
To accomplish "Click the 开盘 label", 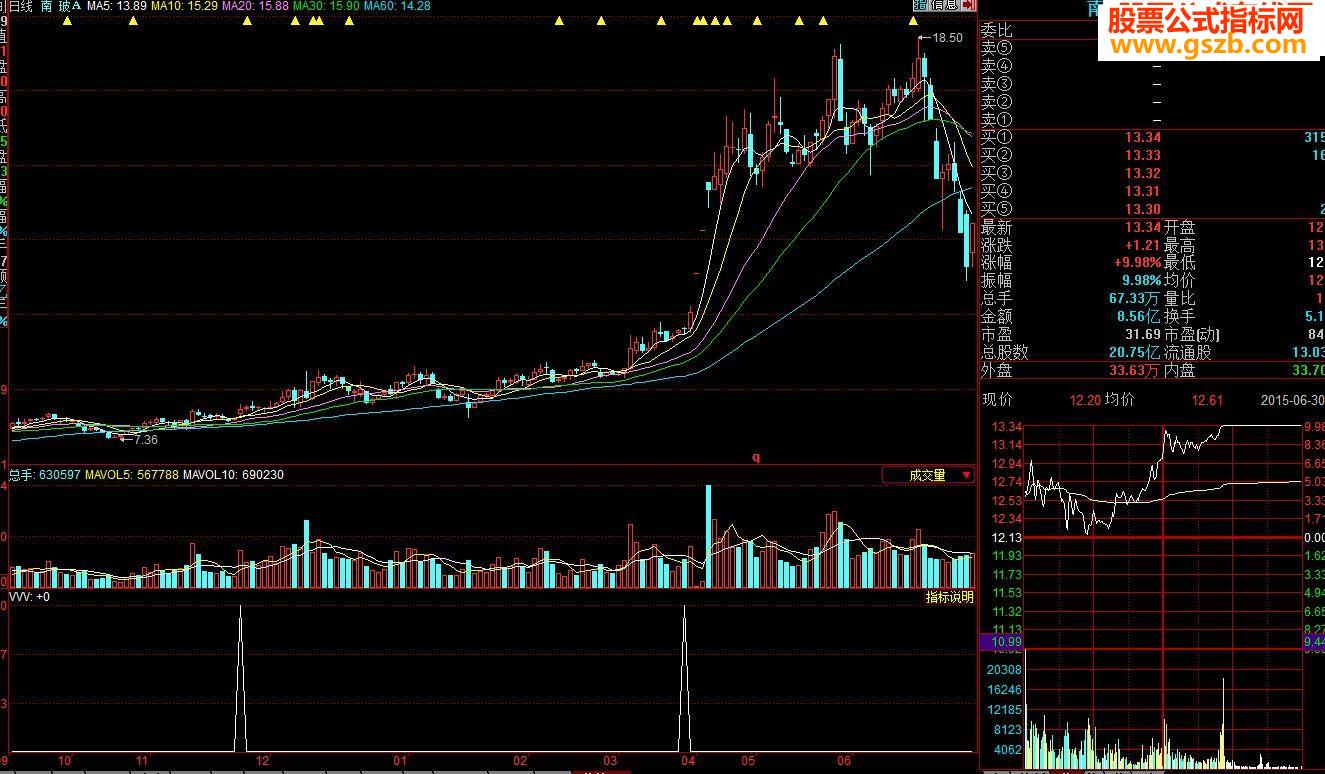I will (1180, 228).
